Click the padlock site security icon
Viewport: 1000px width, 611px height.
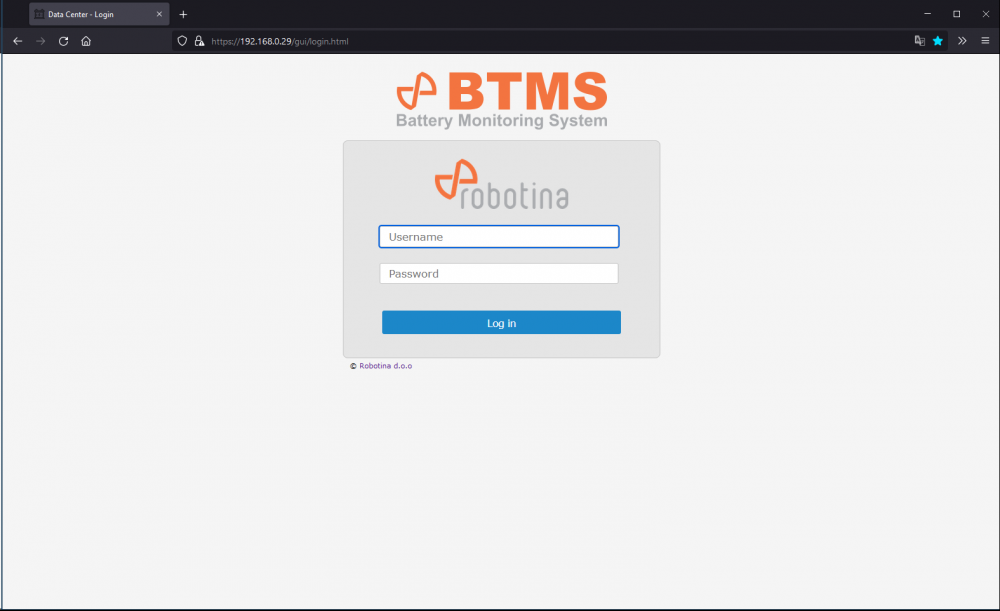(x=200, y=41)
